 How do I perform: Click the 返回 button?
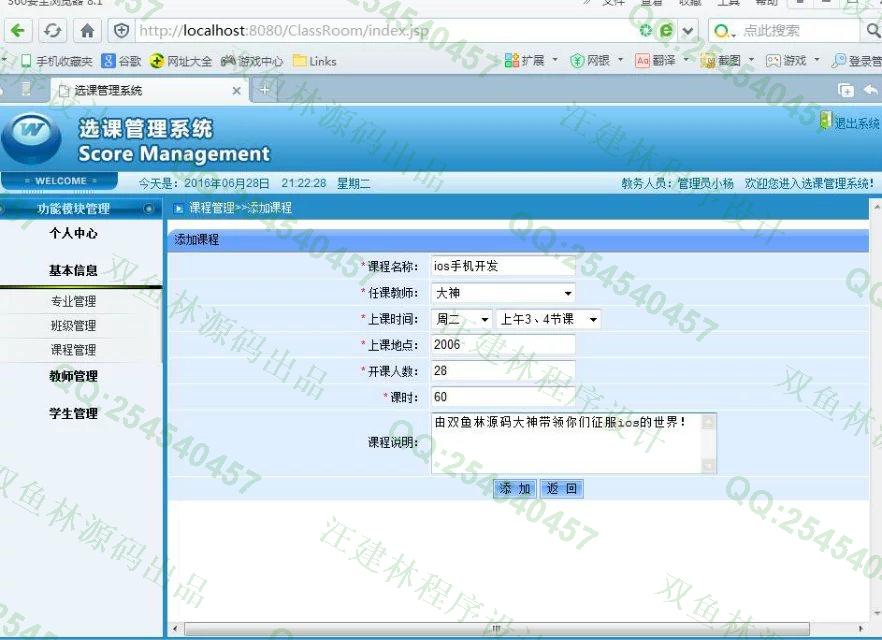pyautogui.click(x=562, y=489)
